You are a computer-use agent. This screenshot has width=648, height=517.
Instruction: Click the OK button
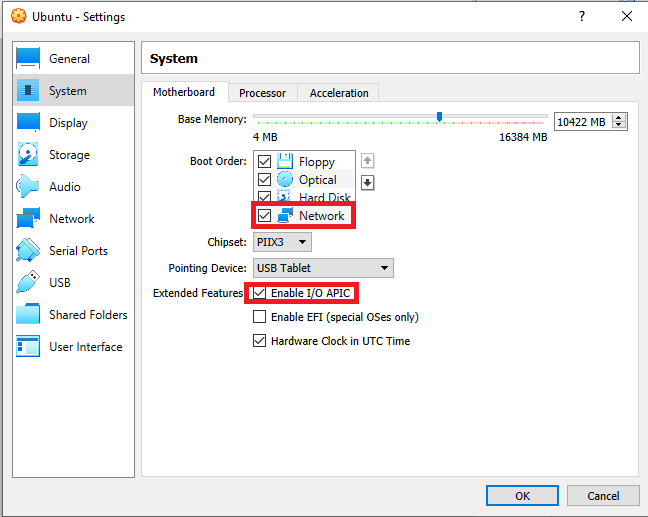coord(522,496)
